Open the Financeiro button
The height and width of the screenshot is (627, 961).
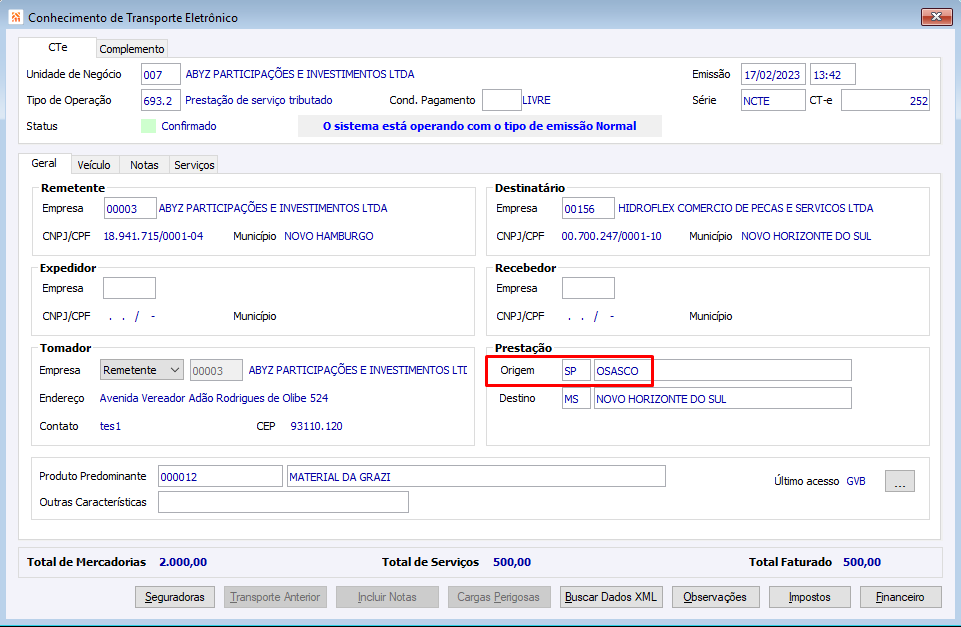pyautogui.click(x=900, y=597)
